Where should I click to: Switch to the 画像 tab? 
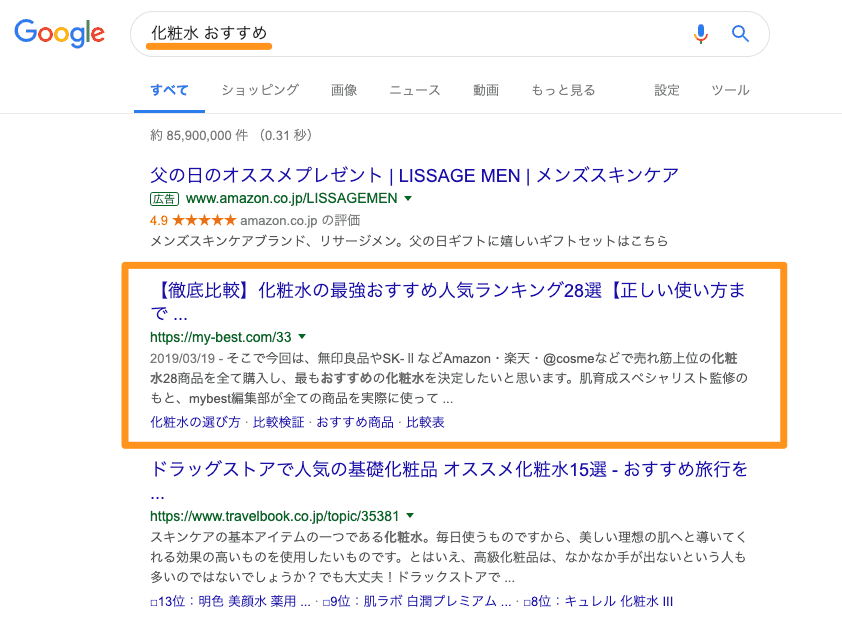tap(344, 90)
